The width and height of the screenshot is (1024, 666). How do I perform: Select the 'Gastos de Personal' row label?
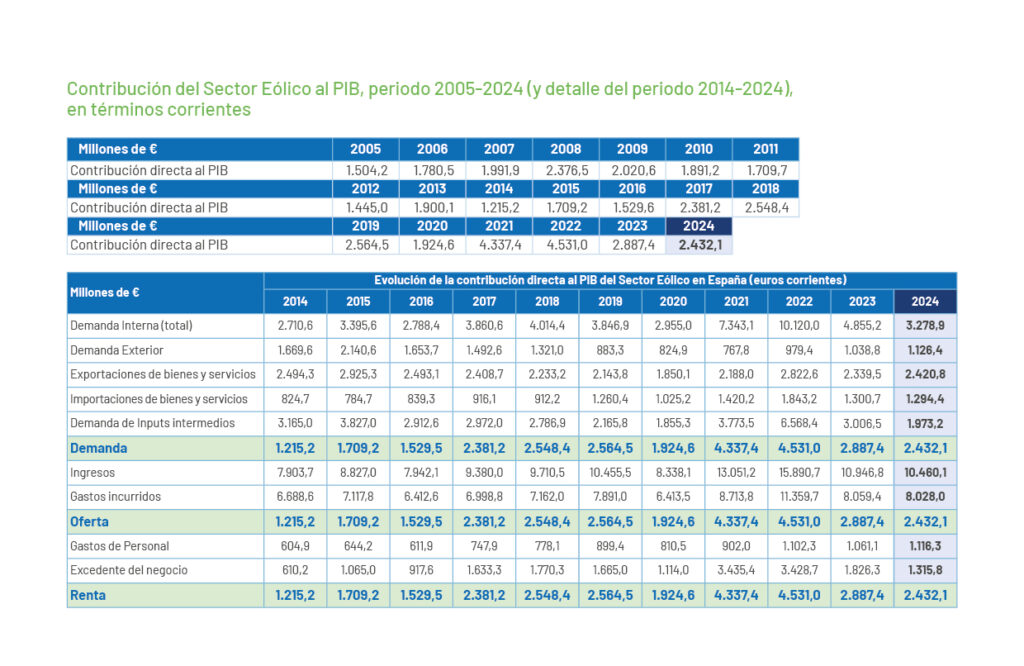119,546
